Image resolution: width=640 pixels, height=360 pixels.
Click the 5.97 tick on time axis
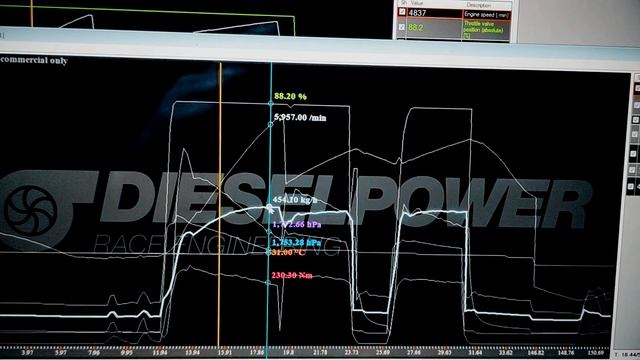(x=60, y=352)
